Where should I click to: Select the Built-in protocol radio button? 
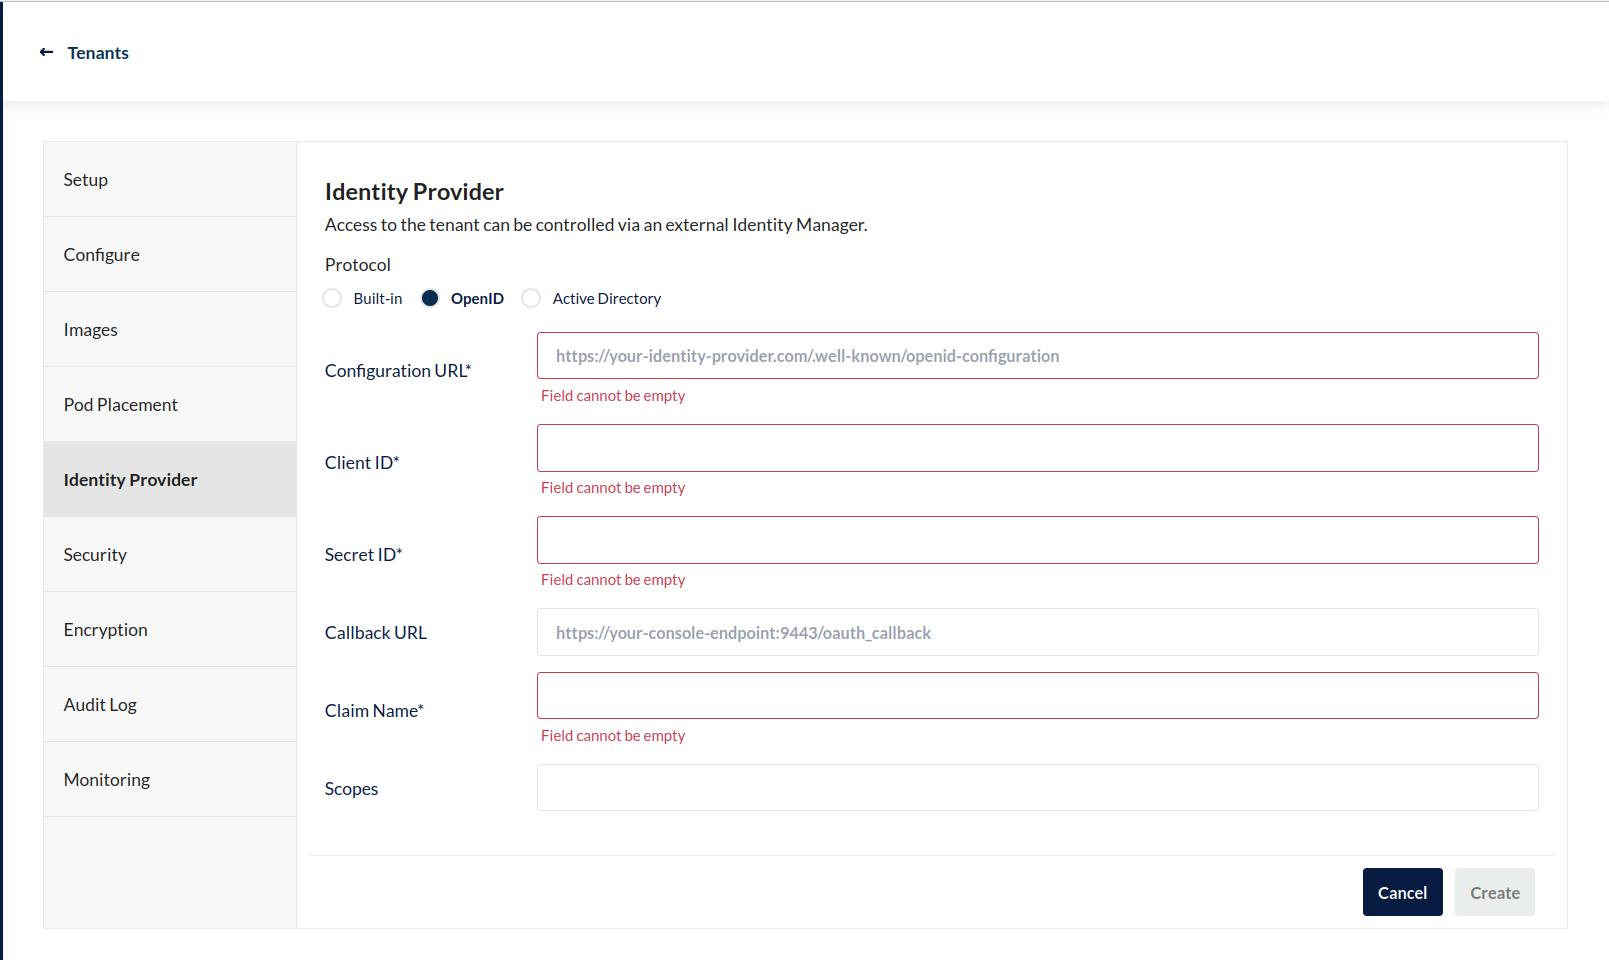(333, 299)
